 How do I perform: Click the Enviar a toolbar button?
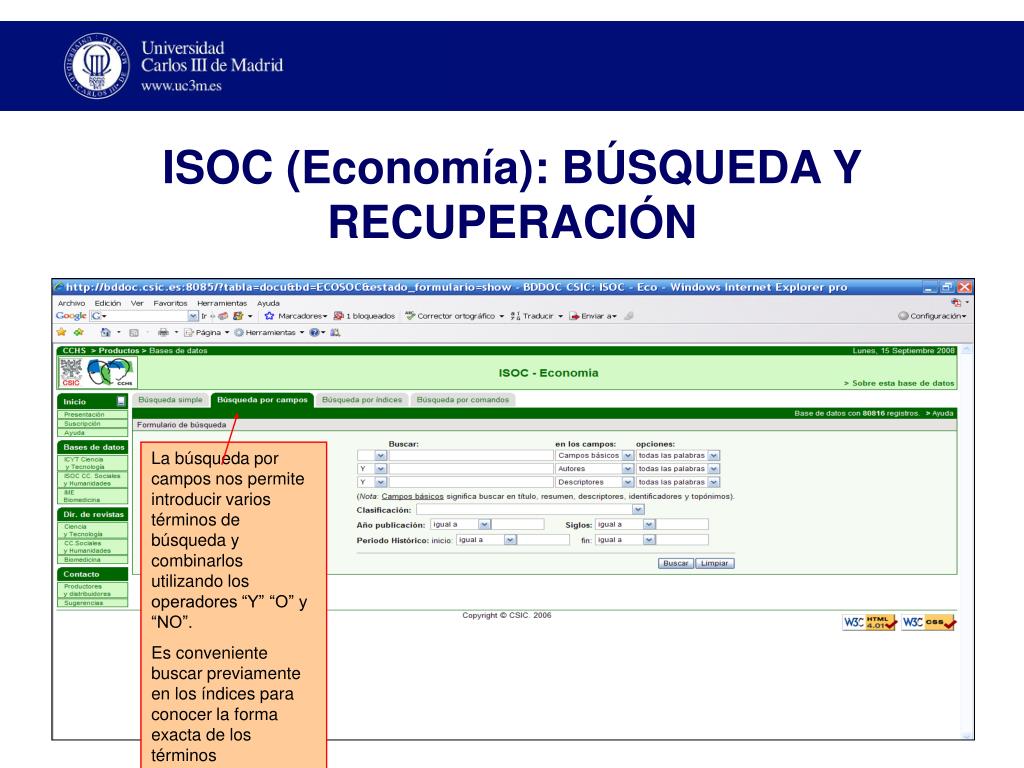tap(592, 316)
